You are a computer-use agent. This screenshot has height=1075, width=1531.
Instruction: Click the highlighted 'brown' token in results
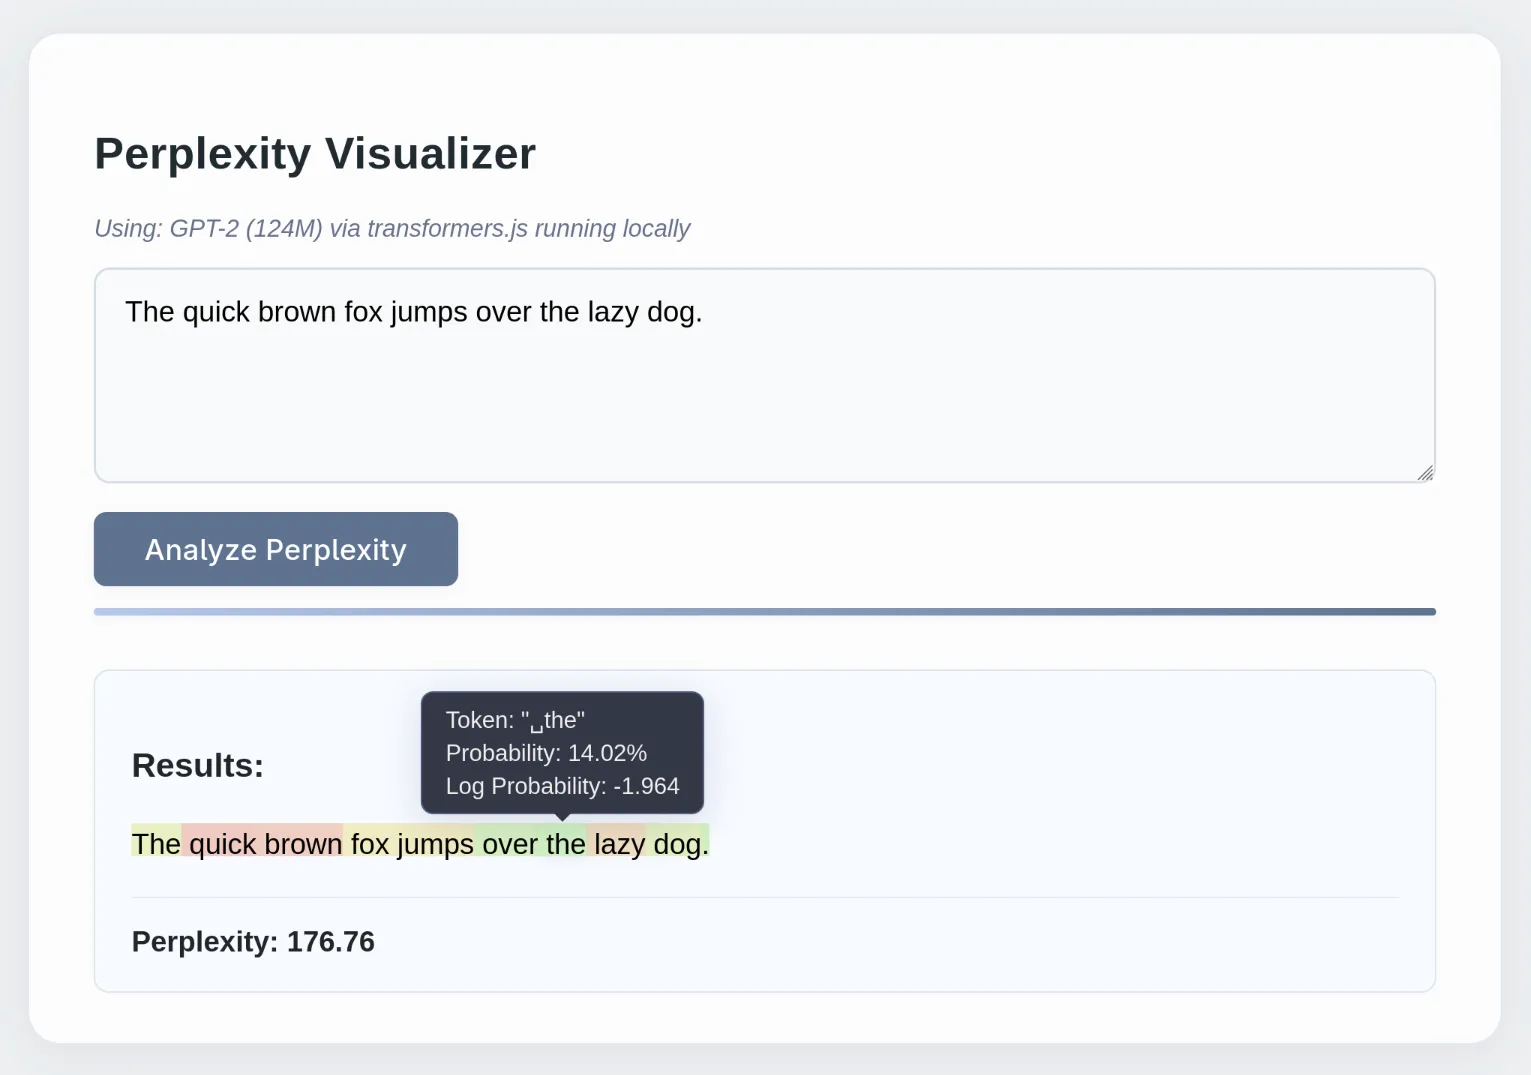pyautogui.click(x=304, y=844)
